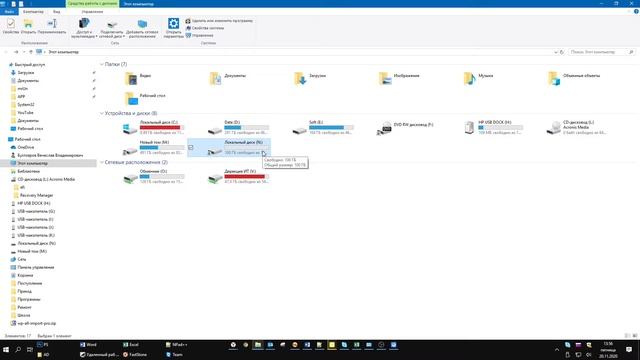Select the Soft (E:) drive icon
This screenshot has width=640, height=360.
click(x=300, y=130)
